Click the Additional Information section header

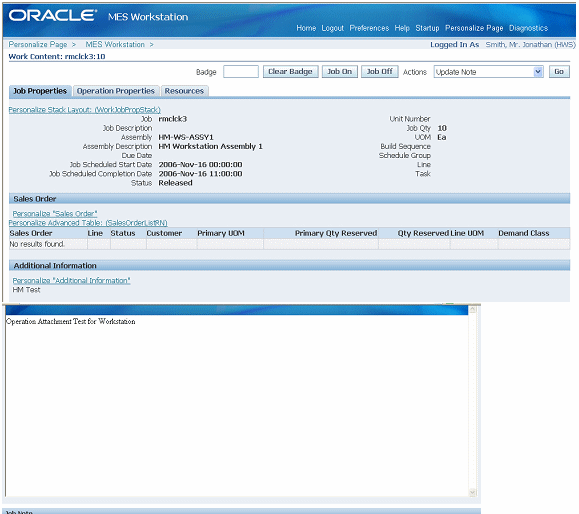pyautogui.click(x=290, y=265)
